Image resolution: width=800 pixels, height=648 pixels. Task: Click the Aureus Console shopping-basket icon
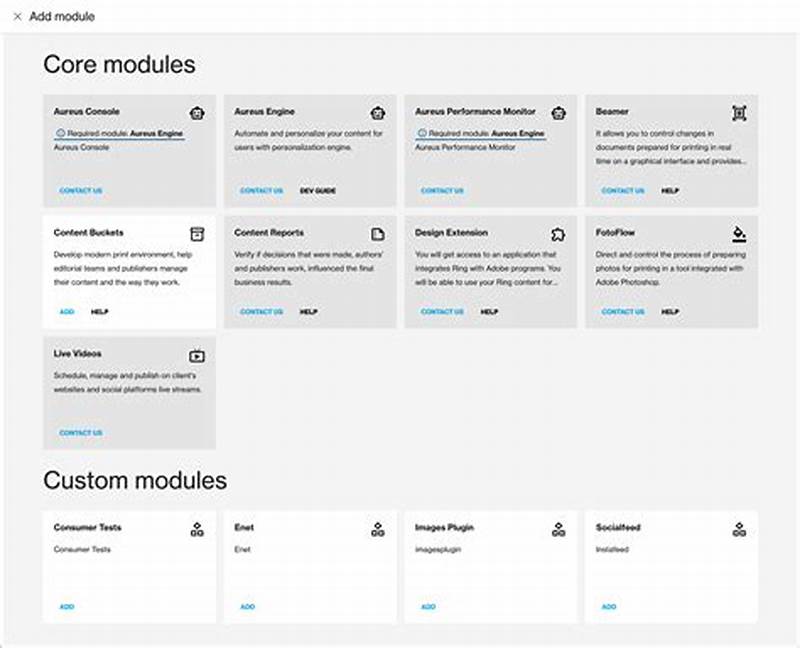(x=197, y=112)
